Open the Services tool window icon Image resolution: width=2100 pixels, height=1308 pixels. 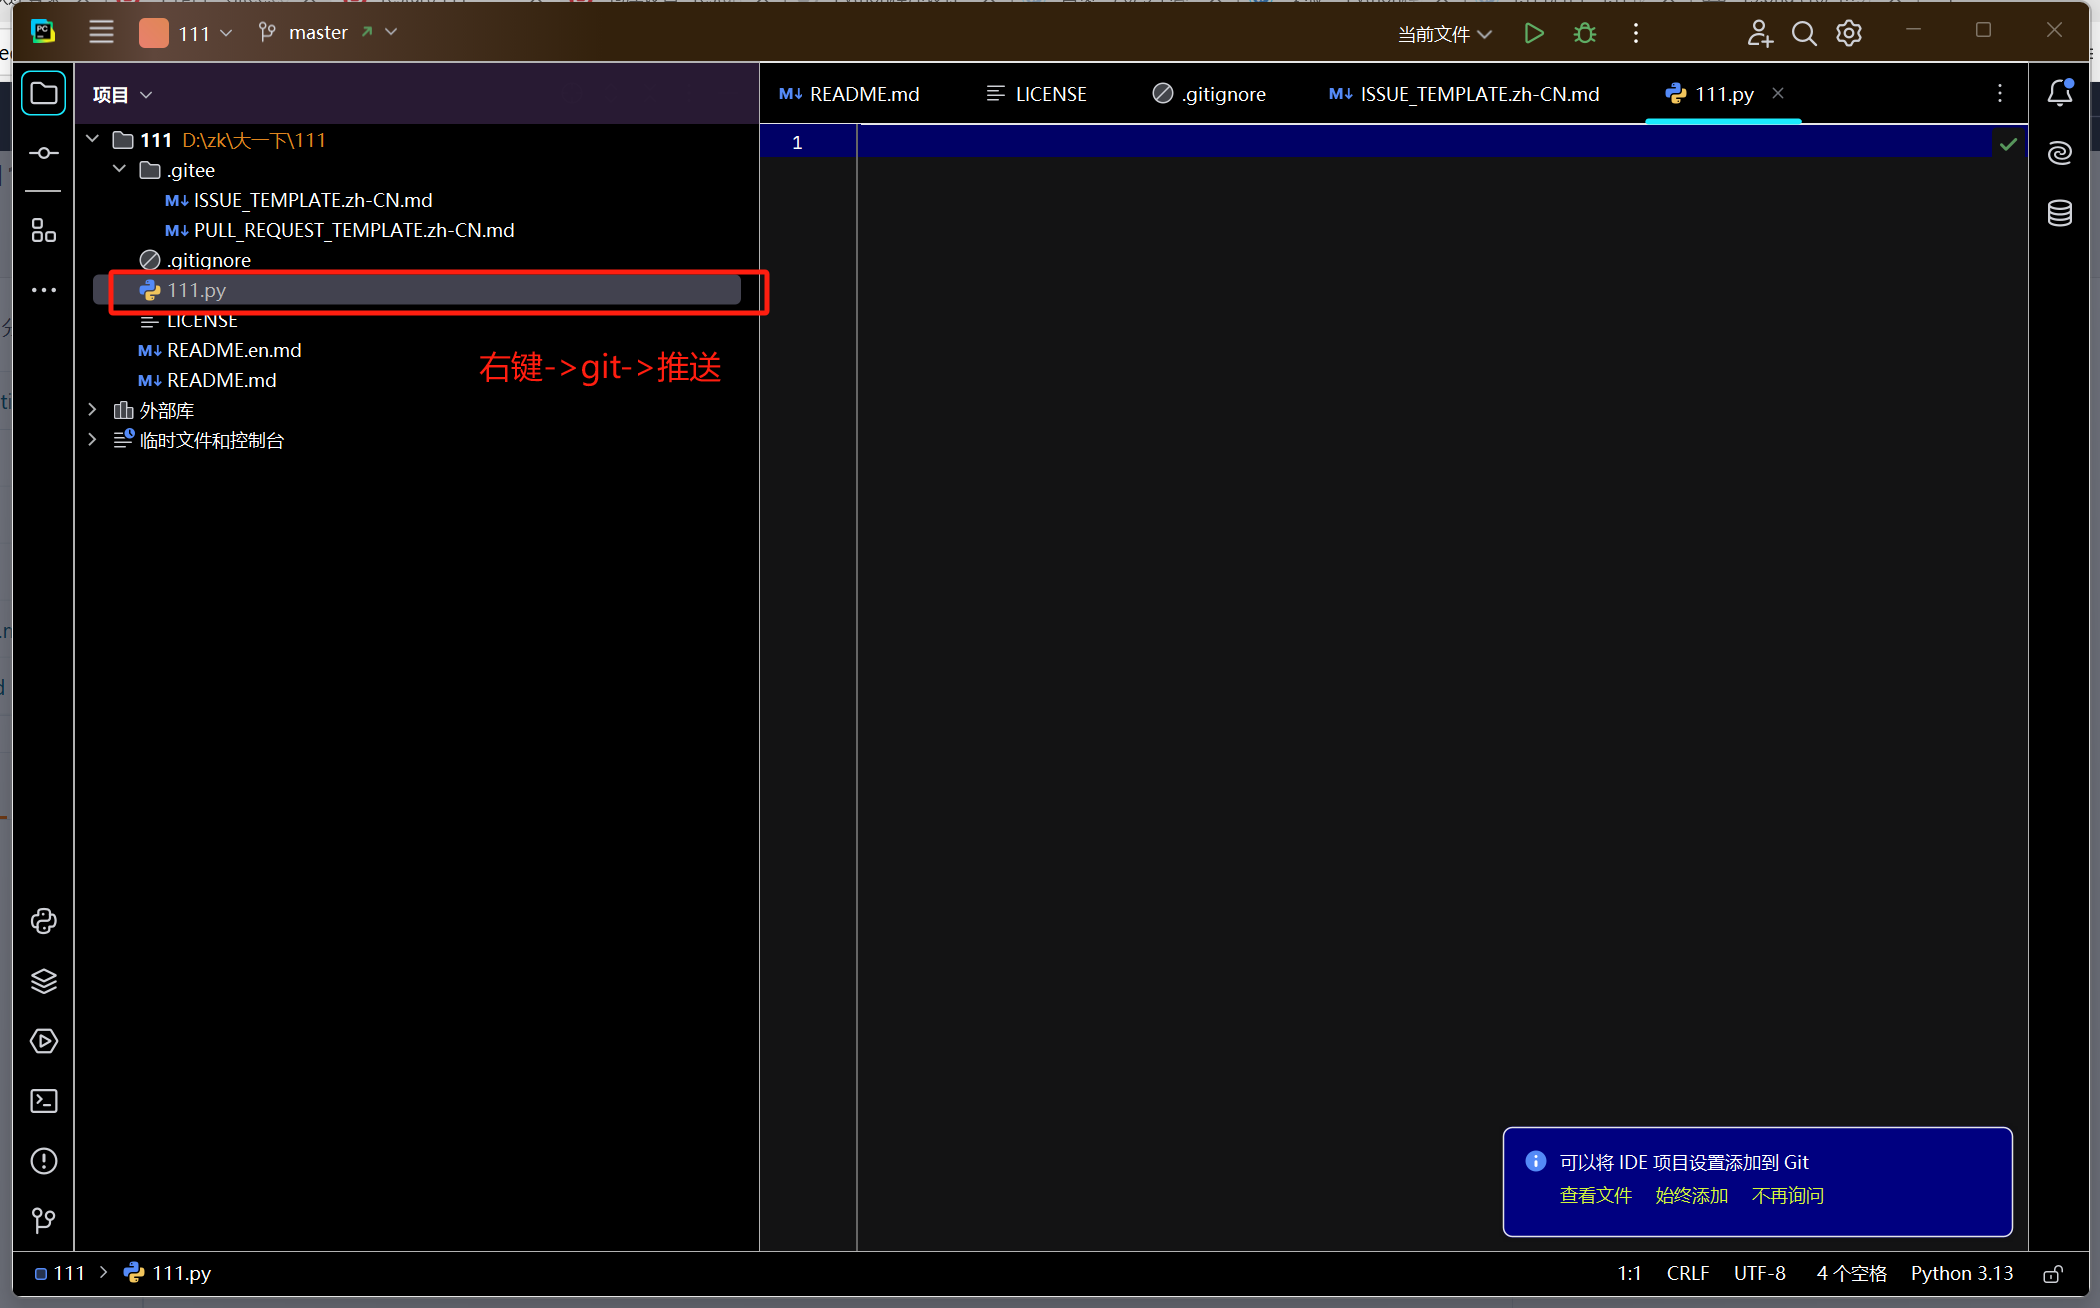(x=43, y=1041)
